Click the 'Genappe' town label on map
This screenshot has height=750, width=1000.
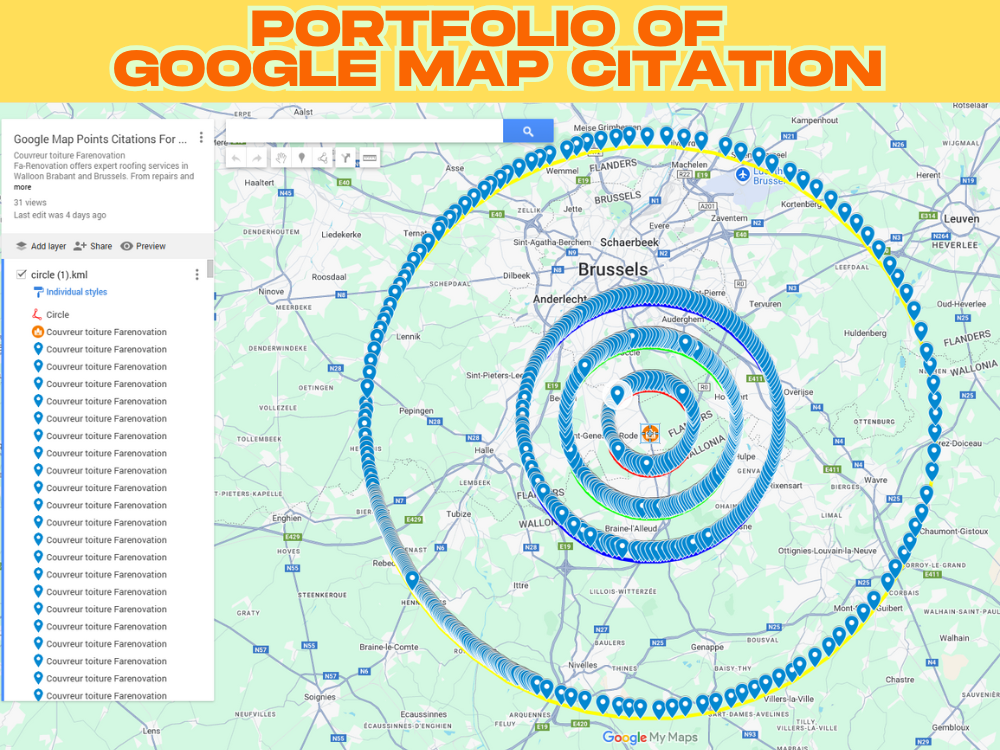707,647
